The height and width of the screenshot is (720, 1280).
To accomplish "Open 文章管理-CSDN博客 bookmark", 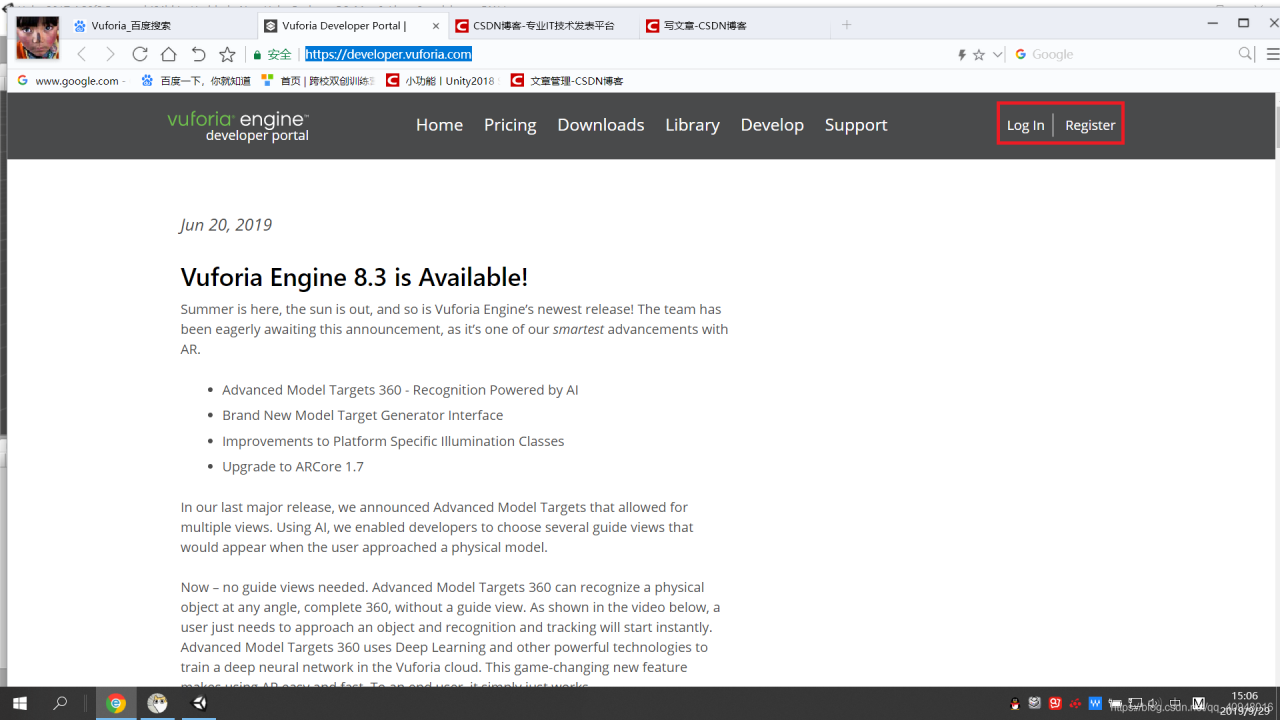I will coord(567,81).
